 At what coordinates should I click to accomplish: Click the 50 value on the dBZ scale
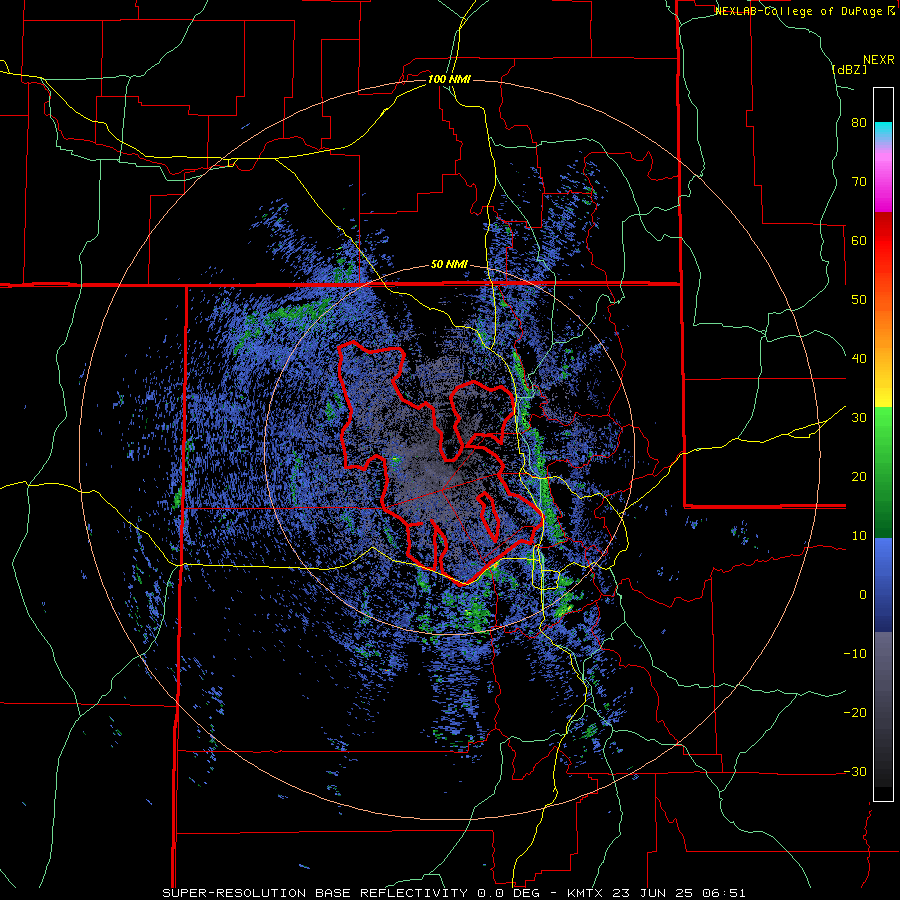(x=859, y=300)
